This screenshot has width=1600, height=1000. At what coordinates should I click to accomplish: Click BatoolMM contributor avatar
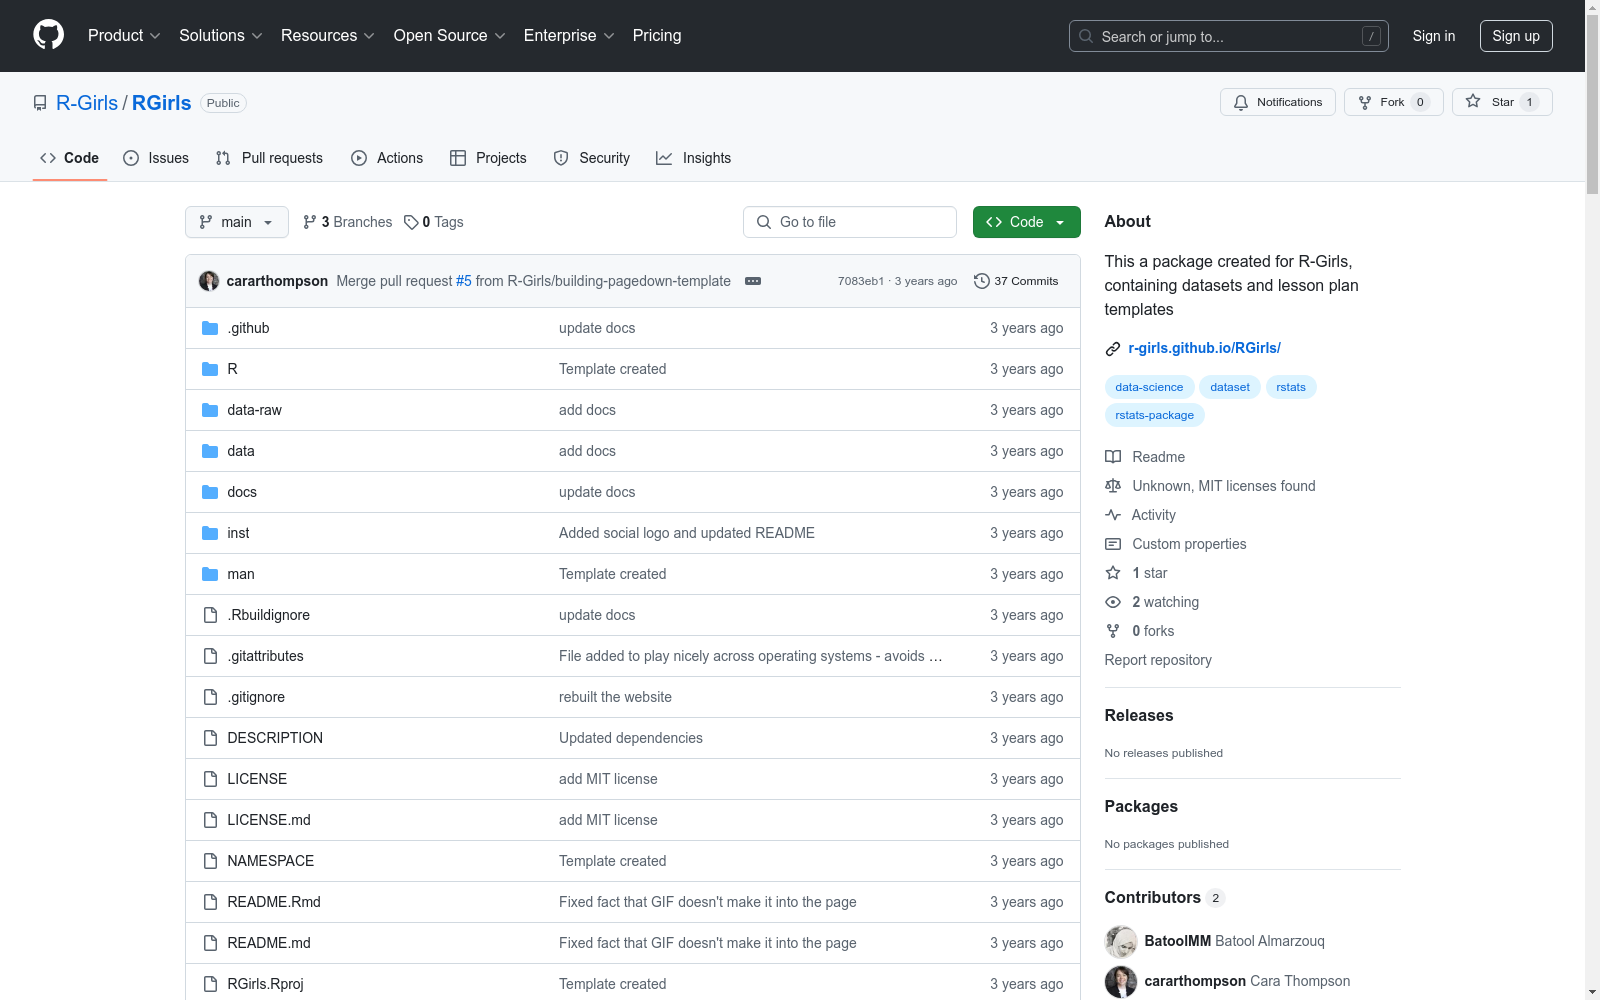(x=1121, y=942)
